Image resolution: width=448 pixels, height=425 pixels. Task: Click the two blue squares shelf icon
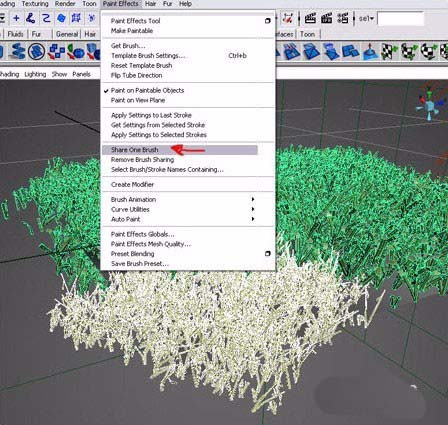[350, 52]
